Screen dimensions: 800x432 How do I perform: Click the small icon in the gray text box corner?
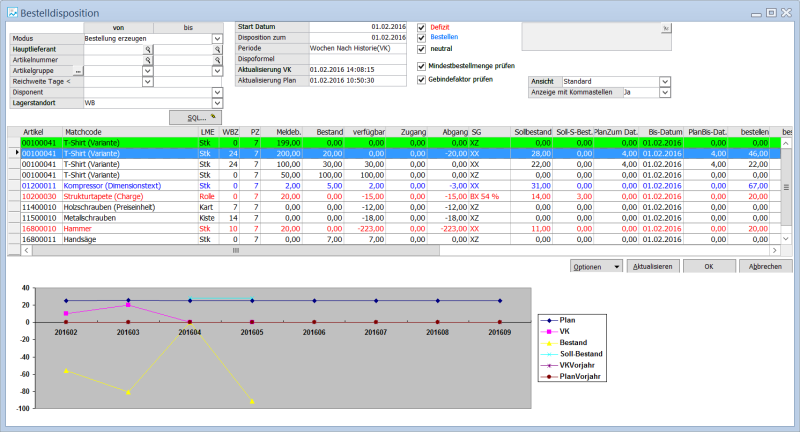coord(666,29)
